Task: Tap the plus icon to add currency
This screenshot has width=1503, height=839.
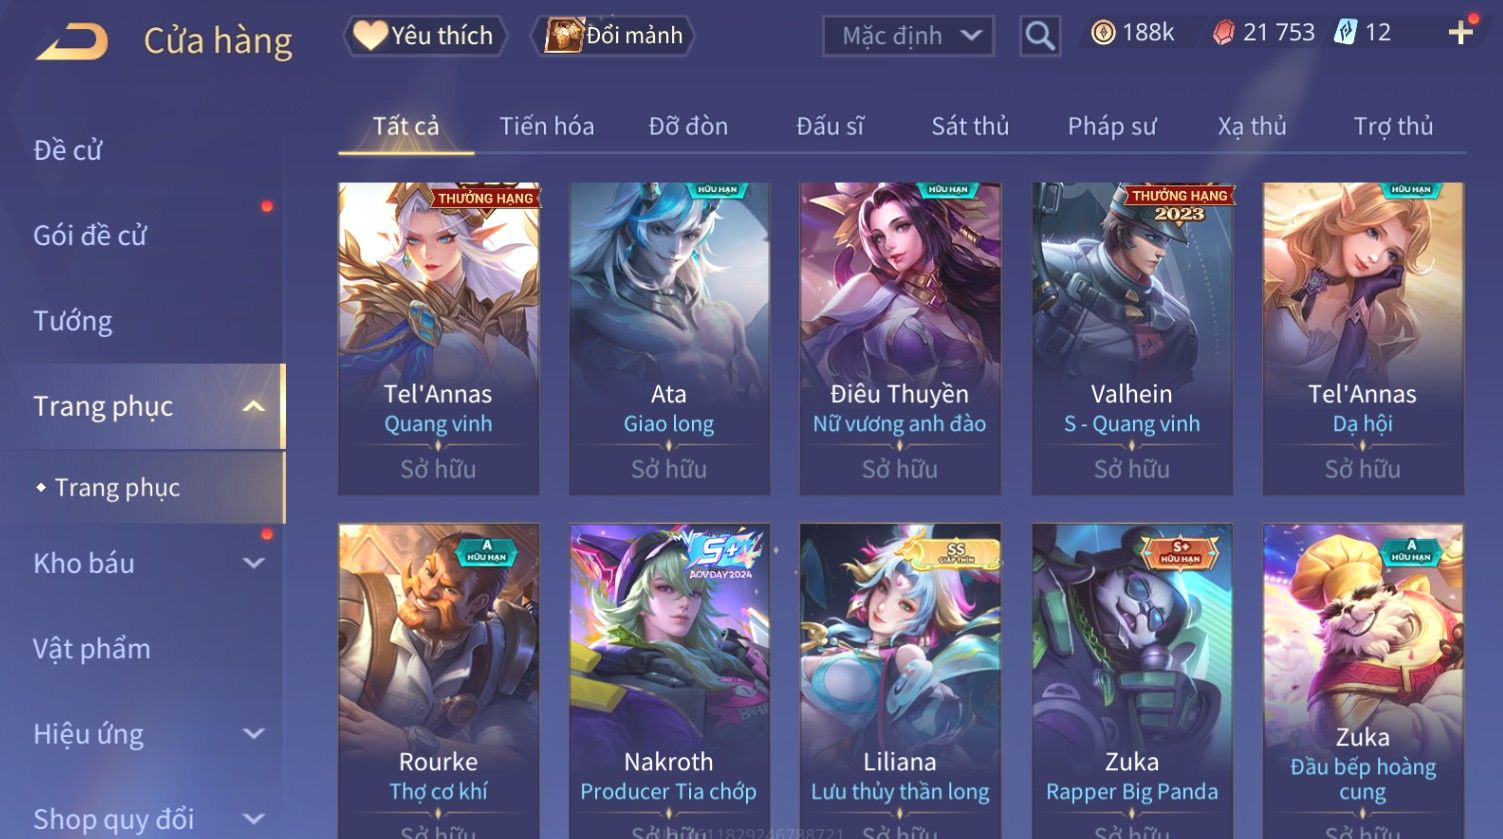Action: tap(1460, 33)
